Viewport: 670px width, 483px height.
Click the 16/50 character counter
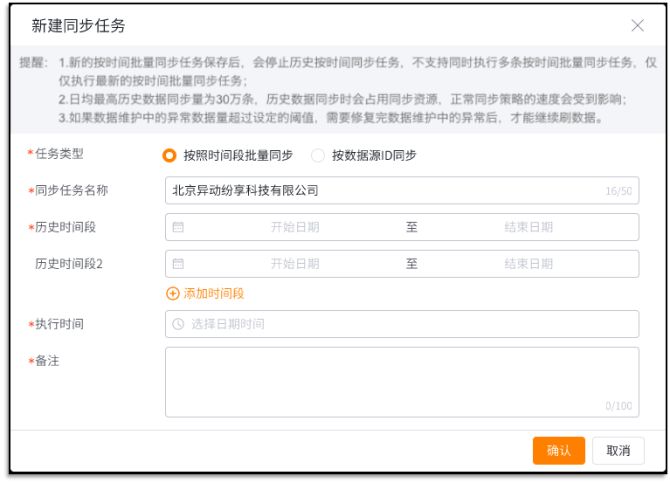coord(618,191)
